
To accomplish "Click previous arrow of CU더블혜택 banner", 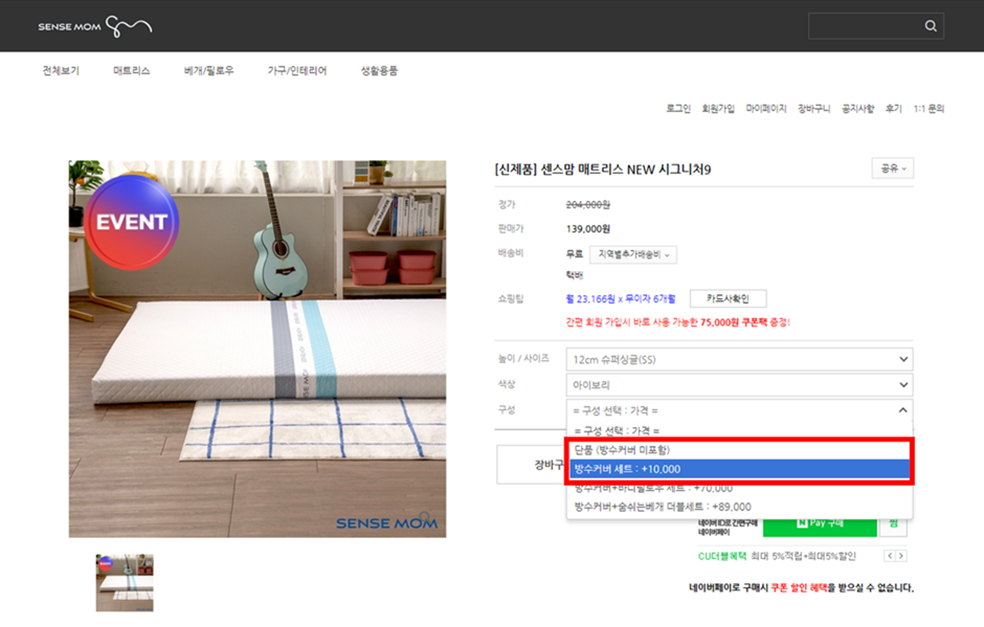I will point(890,556).
